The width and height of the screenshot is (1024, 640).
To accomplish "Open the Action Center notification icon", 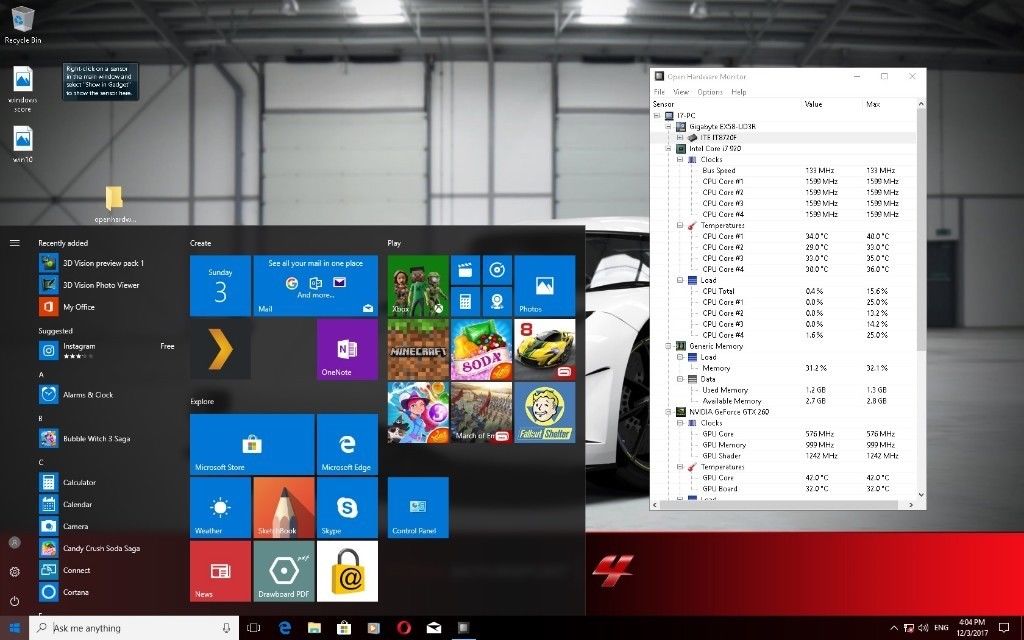I will tap(1004, 628).
